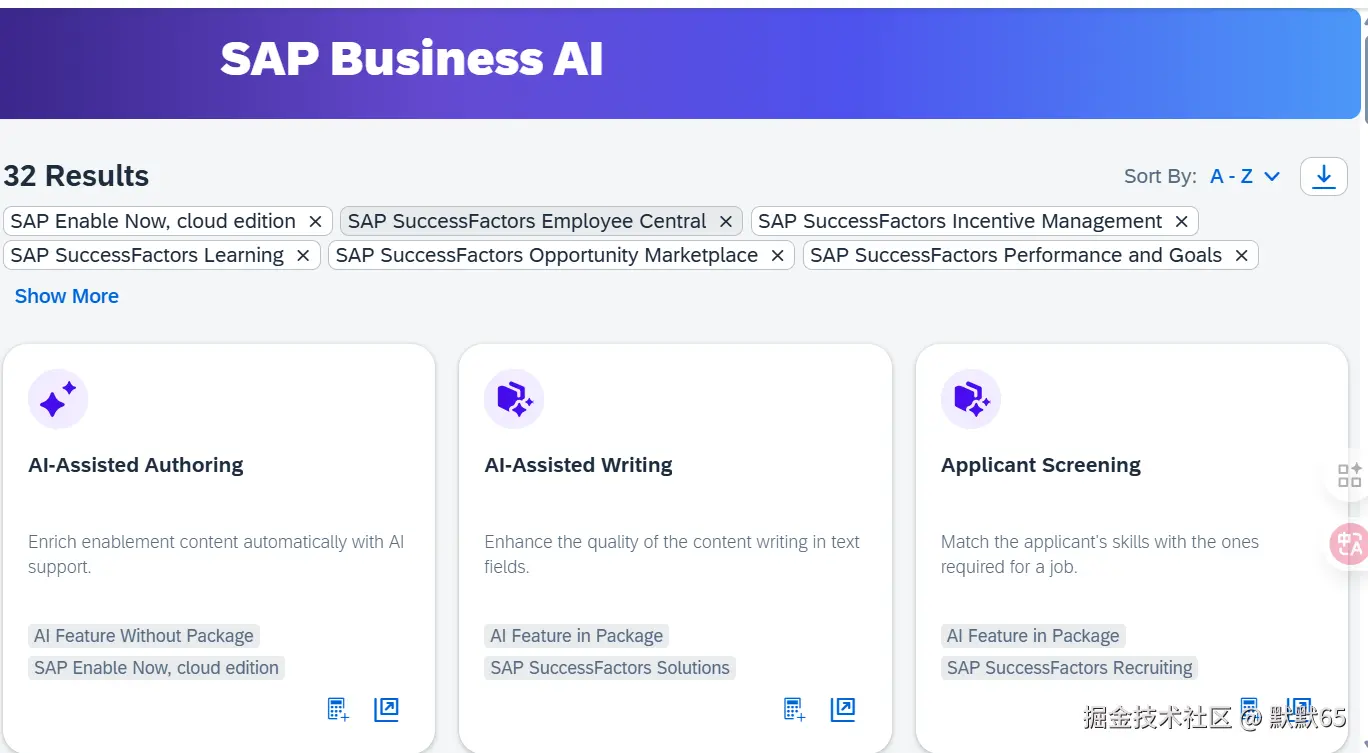Viewport: 1368px width, 753px height.
Task: Click the Applicant Screening card icon
Action: 971,399
